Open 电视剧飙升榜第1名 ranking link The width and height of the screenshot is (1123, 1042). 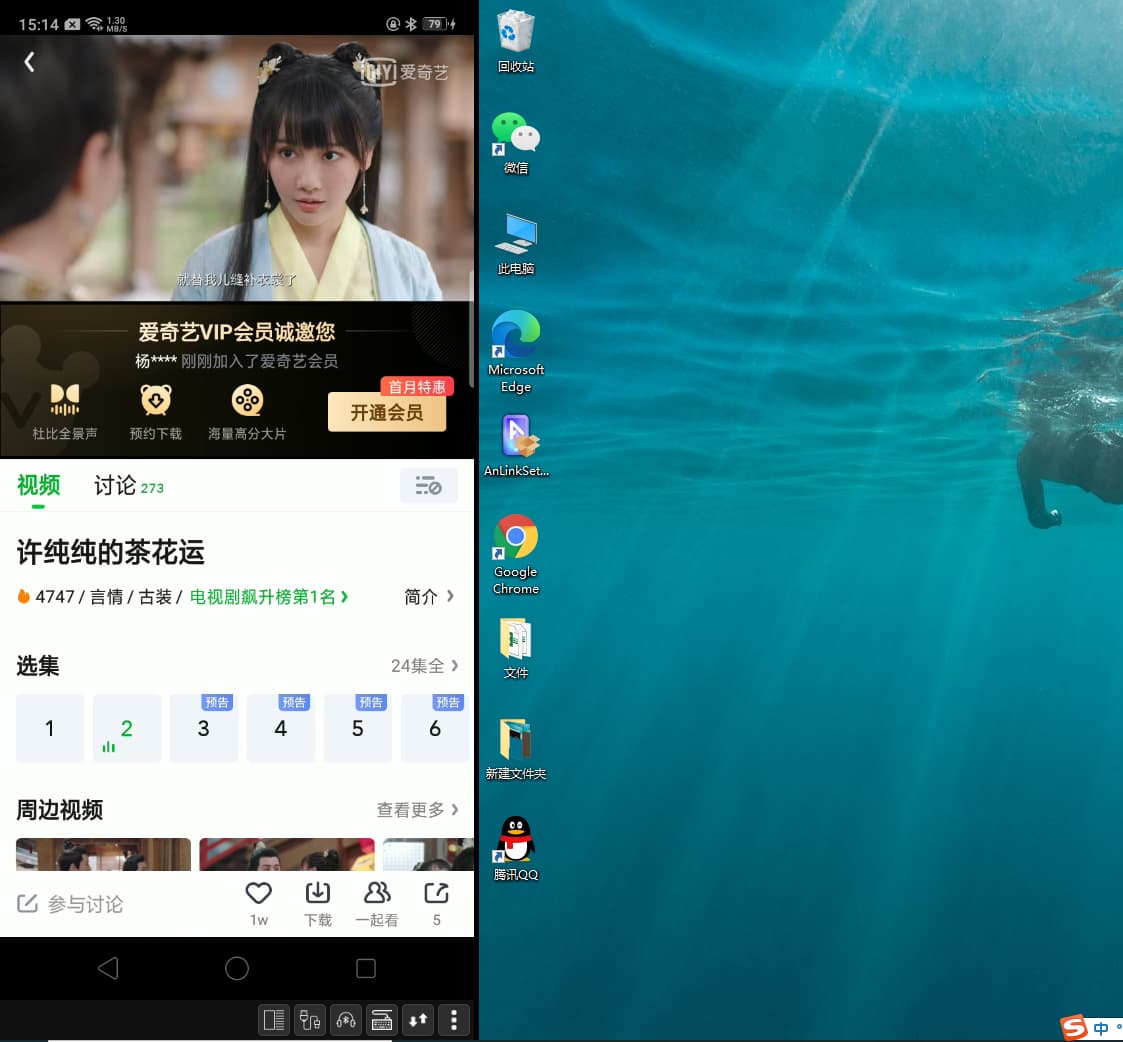(268, 597)
